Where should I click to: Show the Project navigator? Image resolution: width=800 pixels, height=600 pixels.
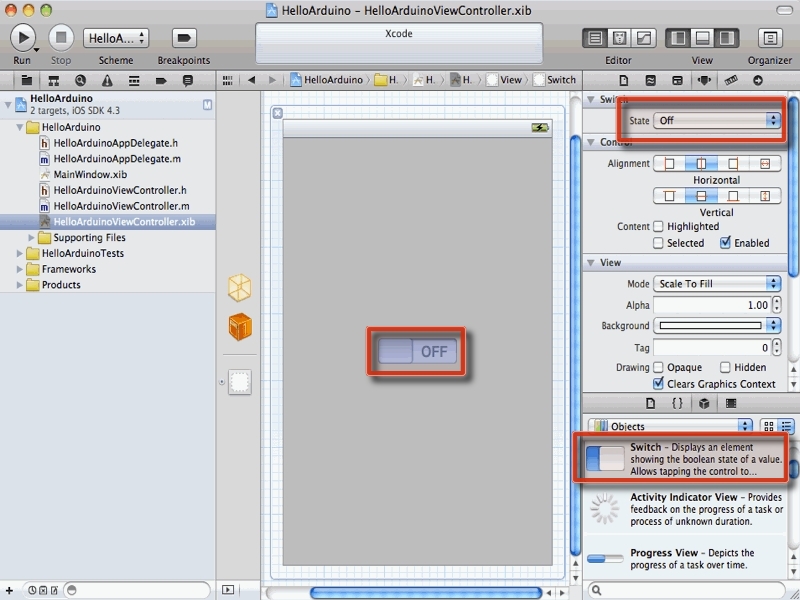point(27,80)
